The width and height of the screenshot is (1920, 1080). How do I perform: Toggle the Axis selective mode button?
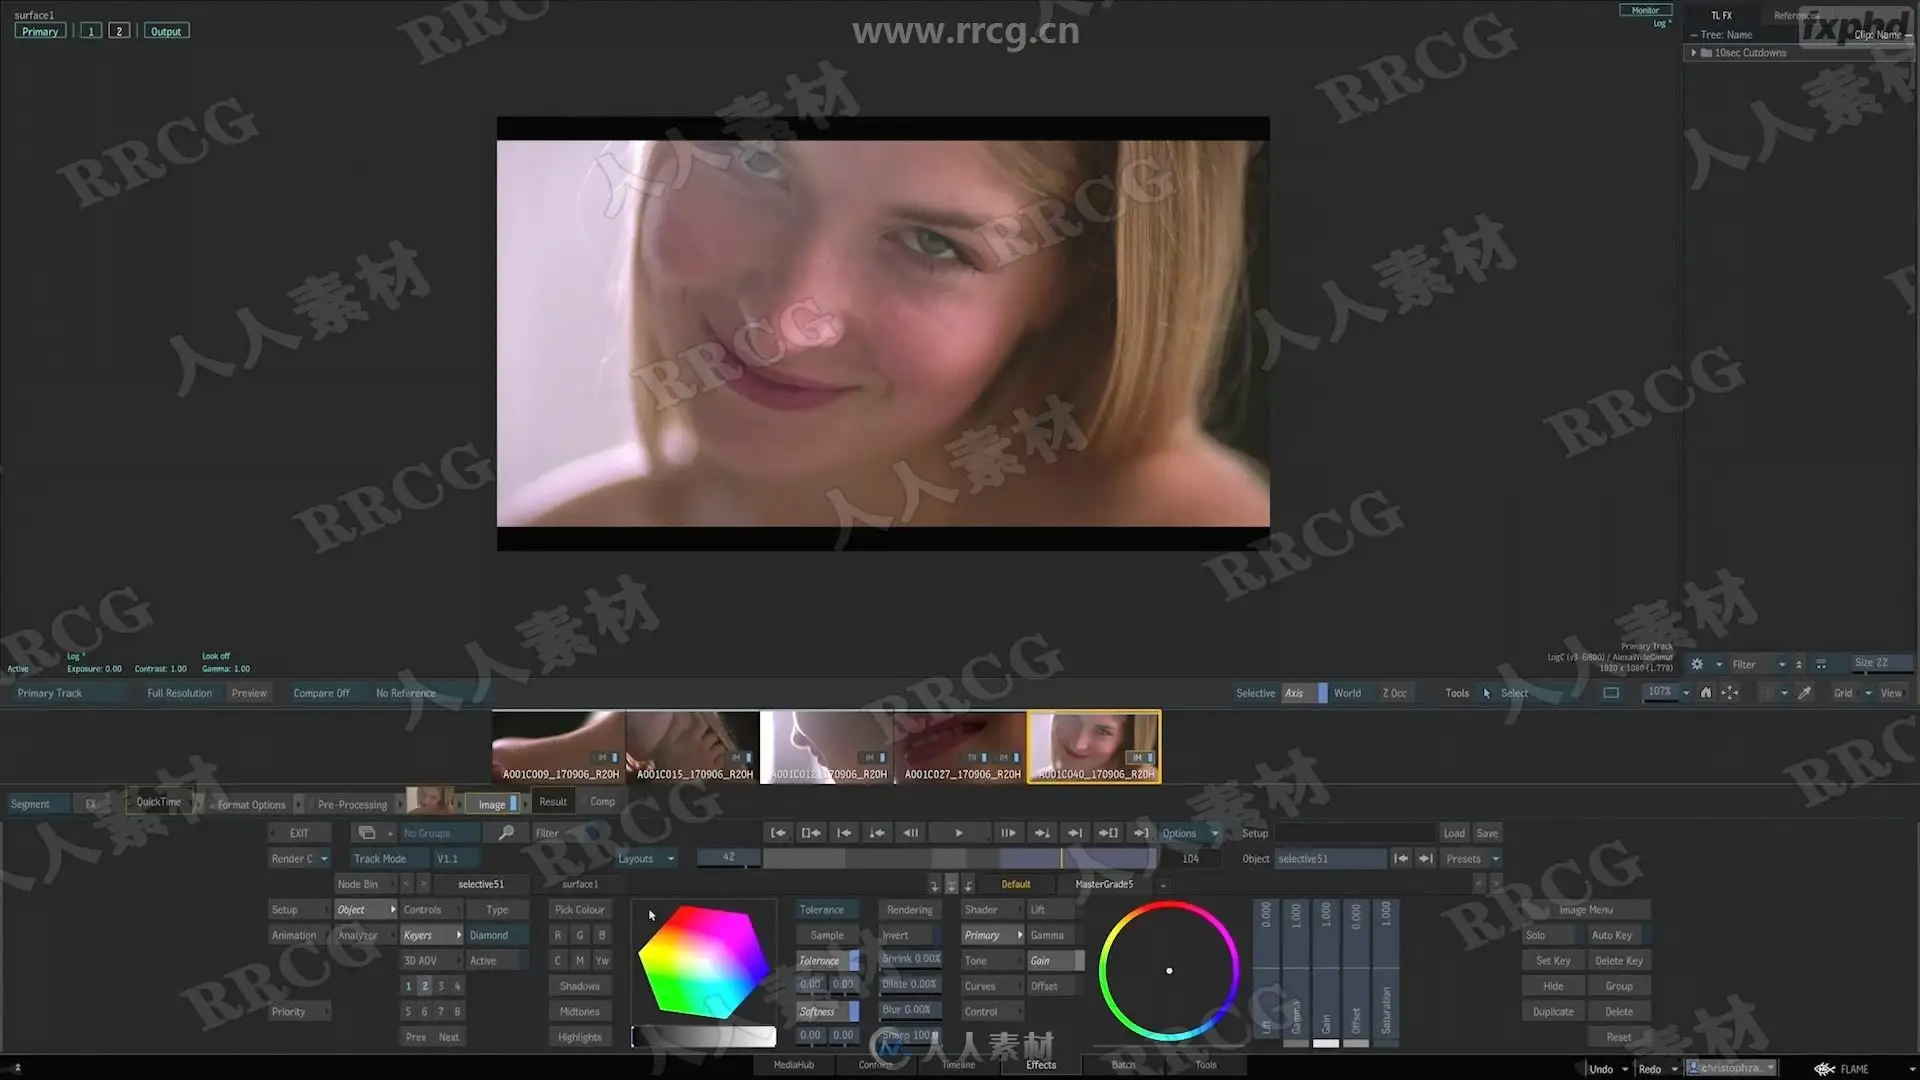click(x=1305, y=693)
